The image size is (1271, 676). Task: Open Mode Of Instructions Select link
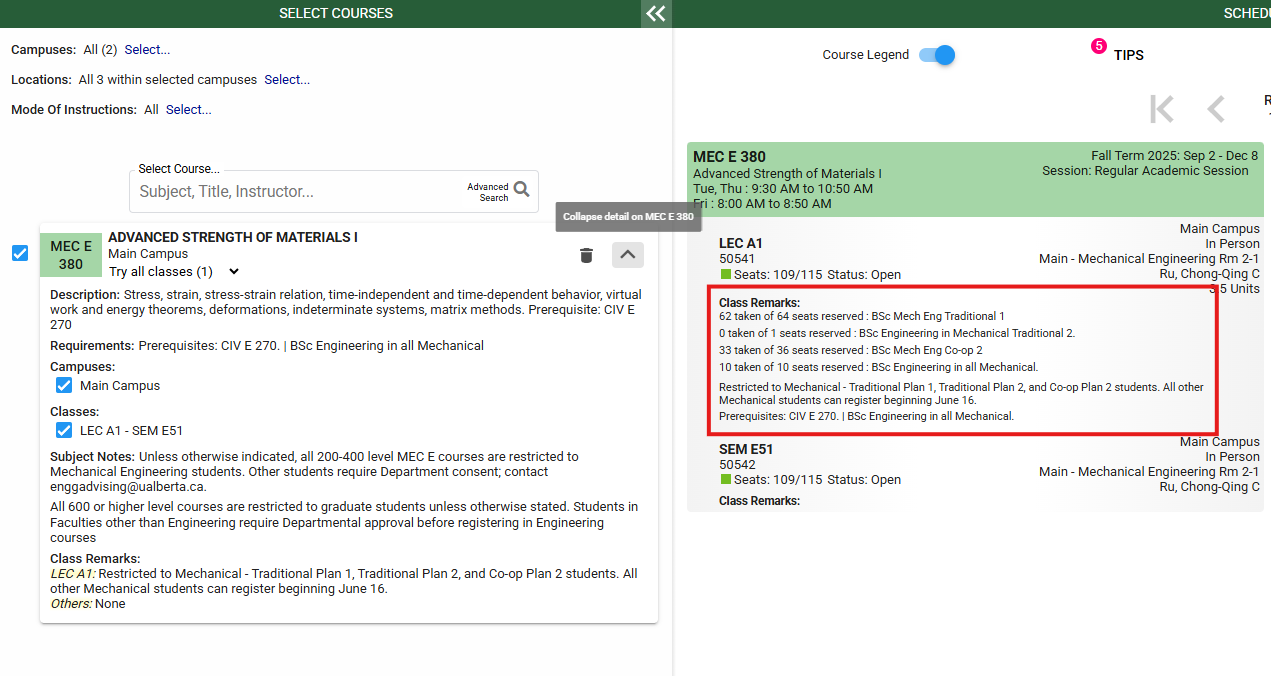pyautogui.click(x=188, y=110)
